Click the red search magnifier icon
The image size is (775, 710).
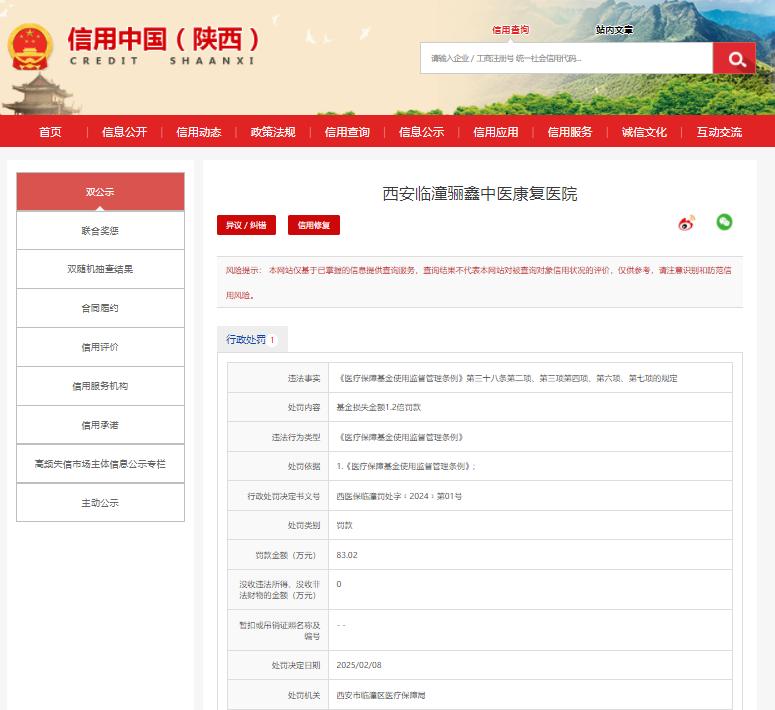click(734, 58)
